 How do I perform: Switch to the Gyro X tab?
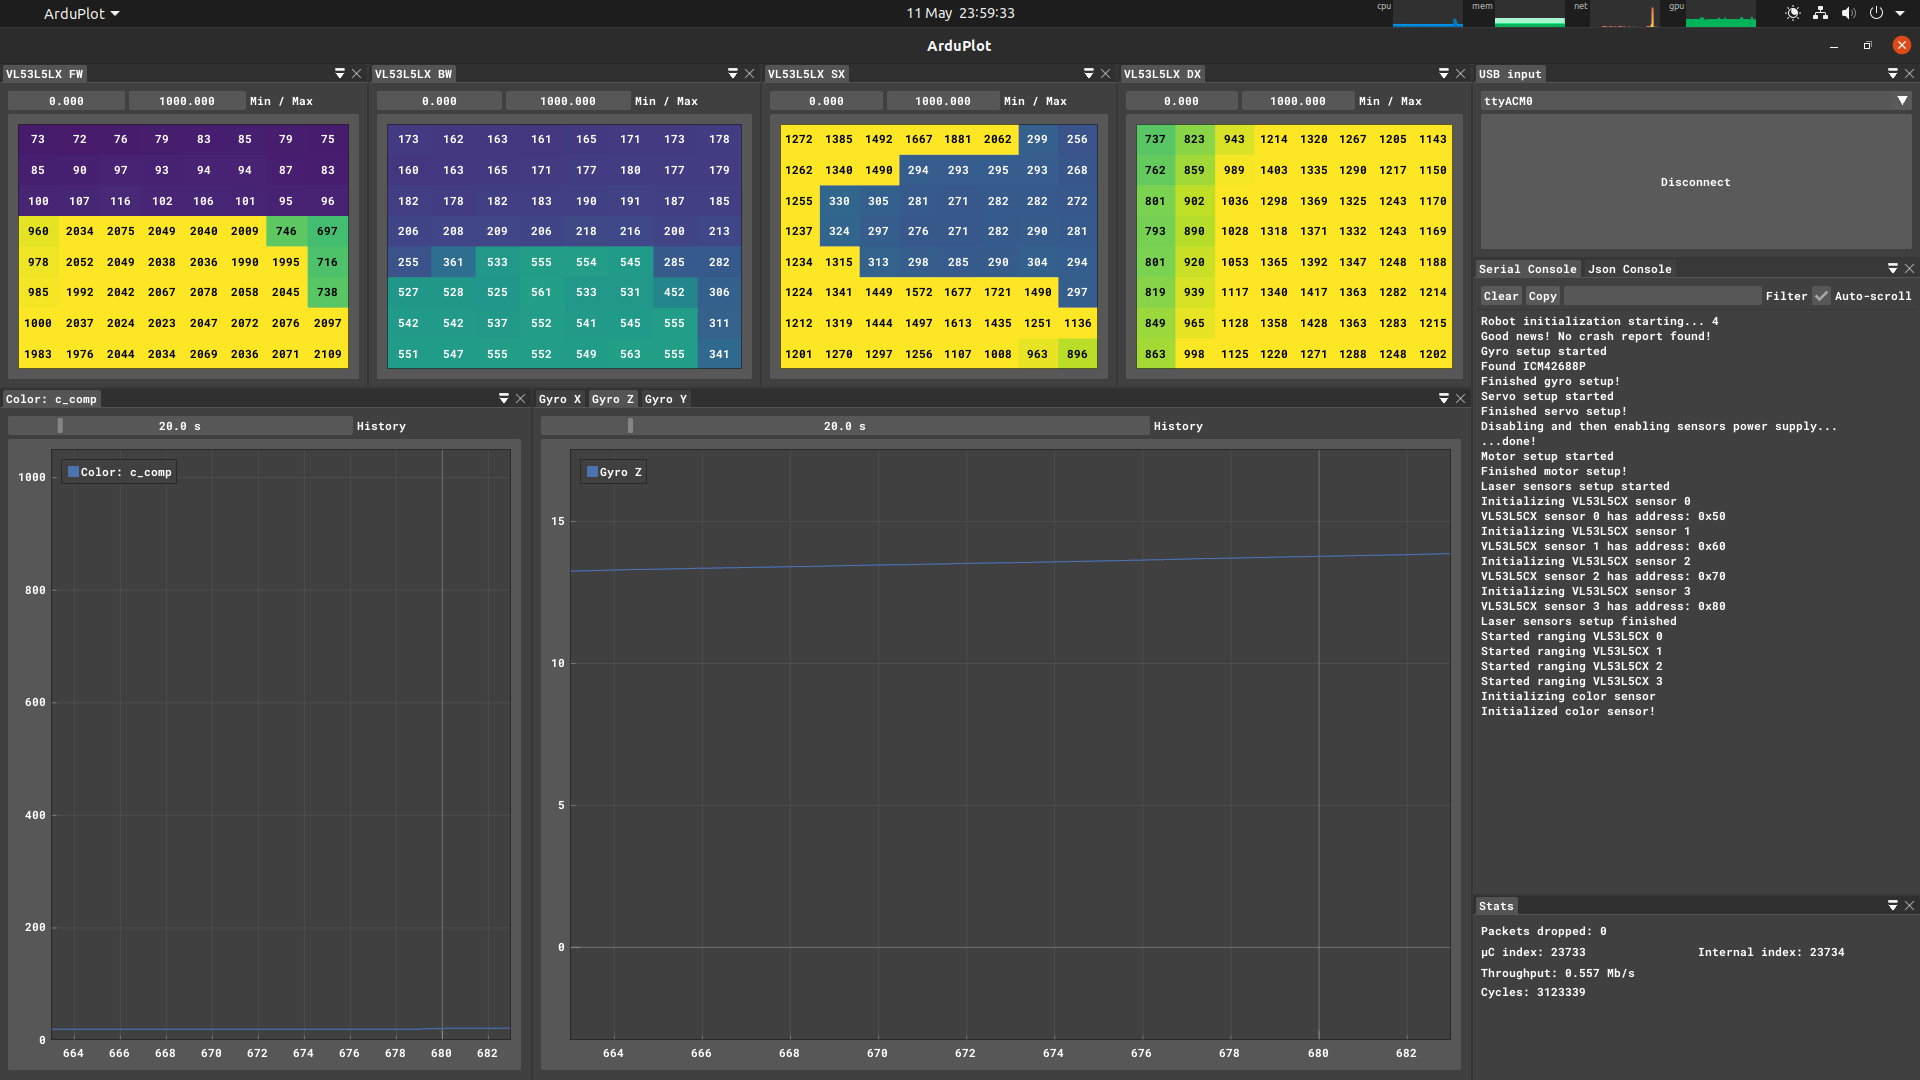[x=559, y=399]
